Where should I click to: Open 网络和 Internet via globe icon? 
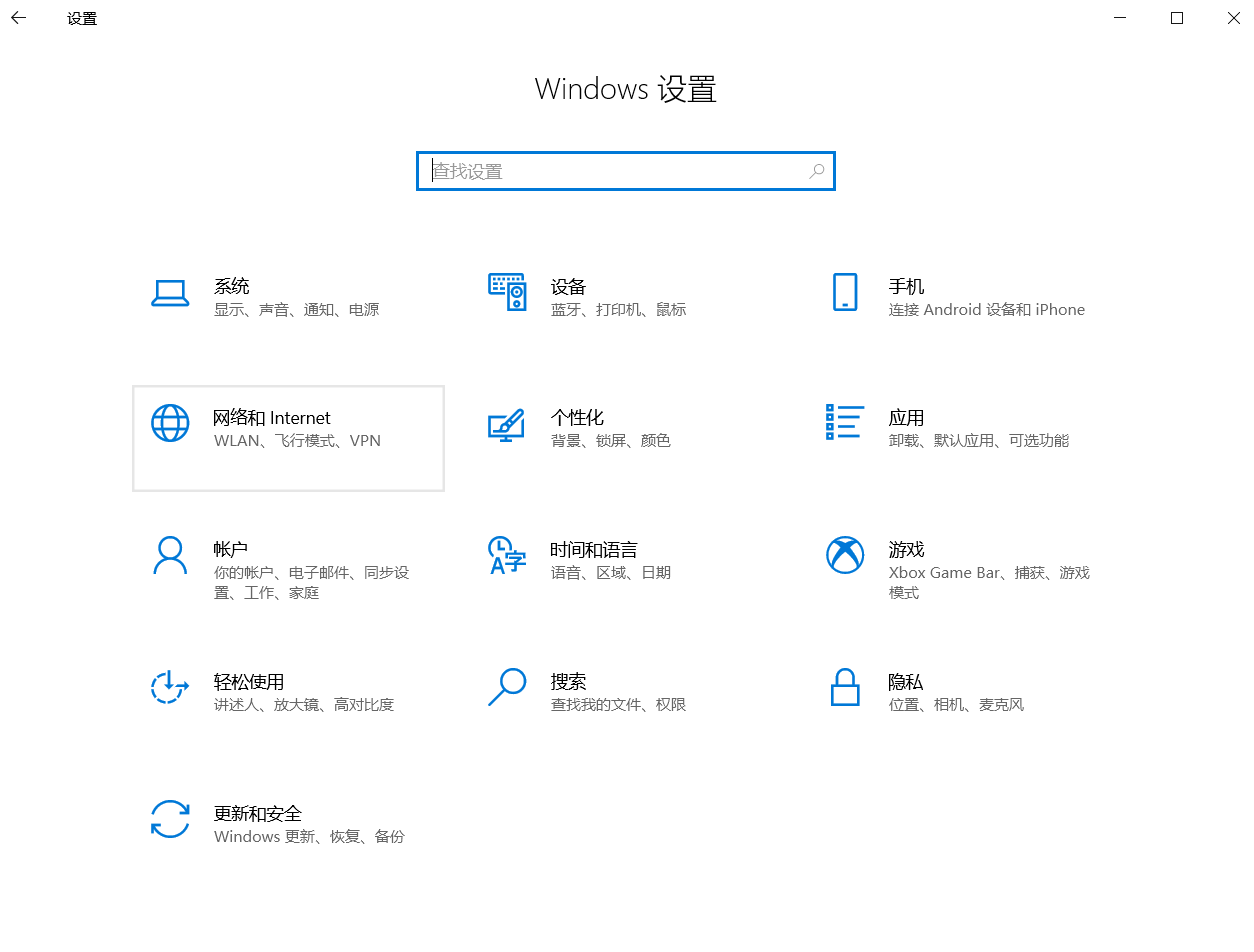pos(170,423)
